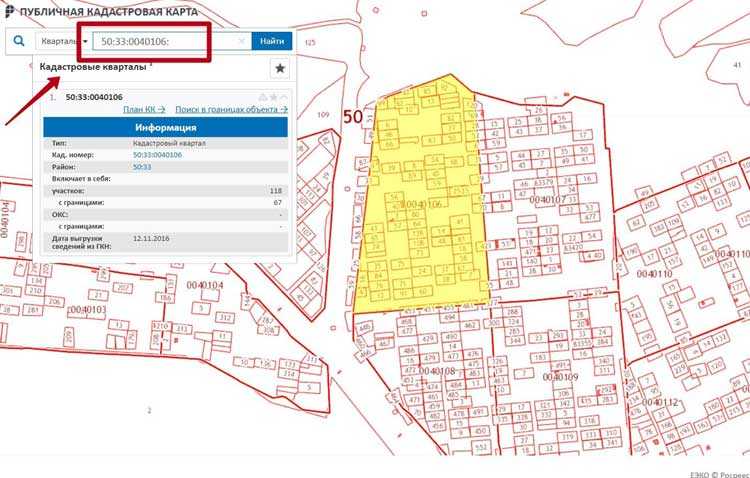This screenshot has width=750, height=478.
Task: Click the favorites star button
Action: pyautogui.click(x=280, y=68)
